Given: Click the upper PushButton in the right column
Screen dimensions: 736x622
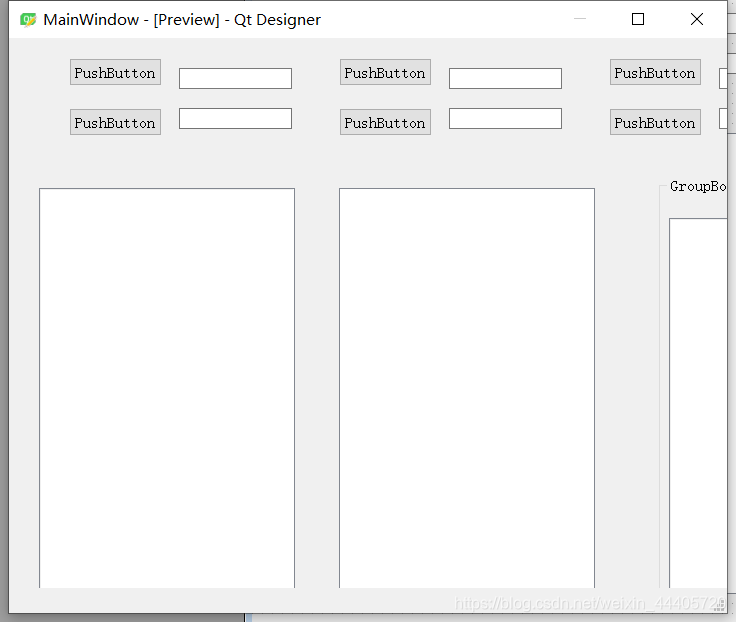Looking at the screenshot, I should [x=655, y=72].
